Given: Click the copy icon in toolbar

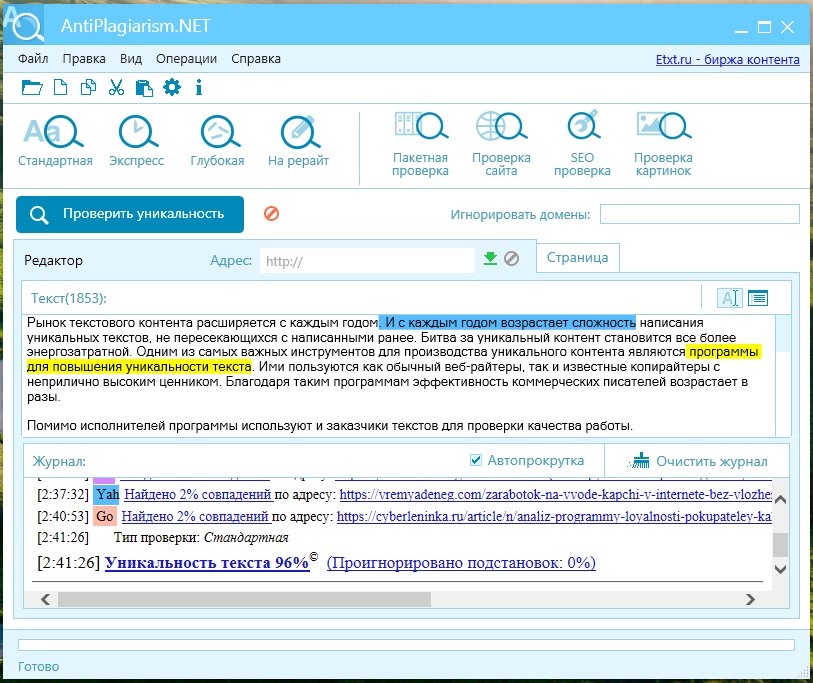Looking at the screenshot, I should coord(88,88).
